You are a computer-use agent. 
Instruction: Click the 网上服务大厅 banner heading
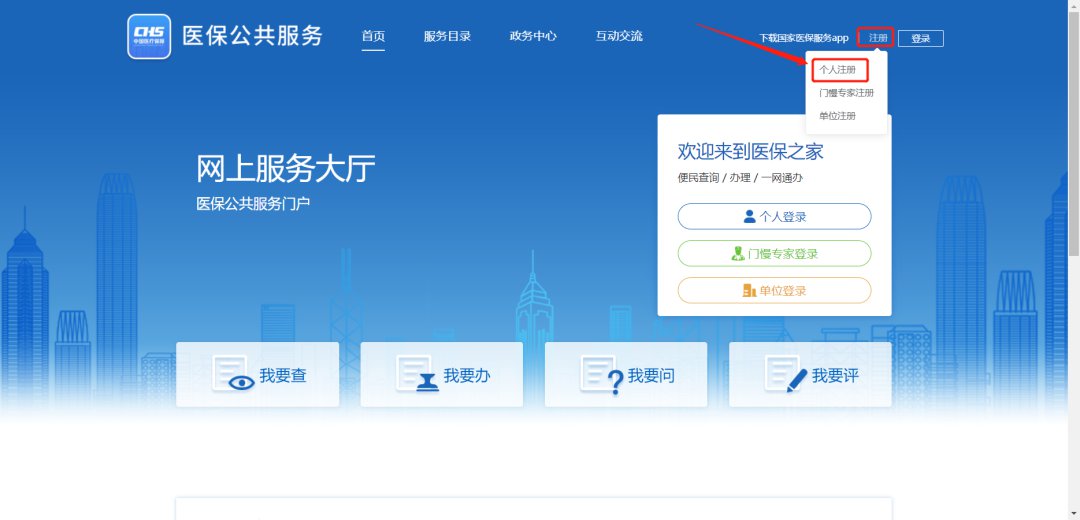[x=286, y=169]
